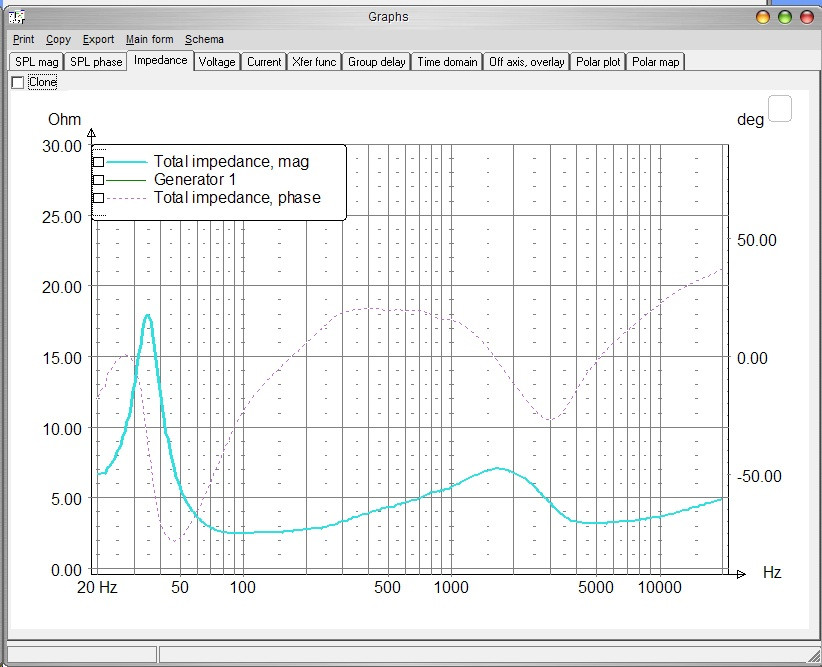
Task: Click the left status bar panel
Action: point(82,654)
